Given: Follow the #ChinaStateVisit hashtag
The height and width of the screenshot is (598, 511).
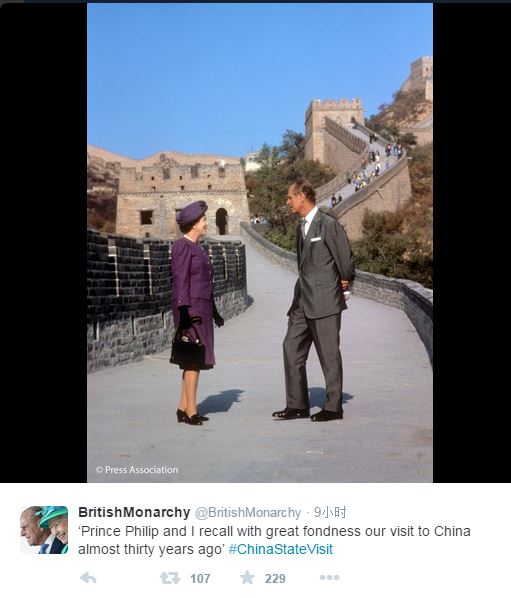Looking at the screenshot, I should (281, 549).
